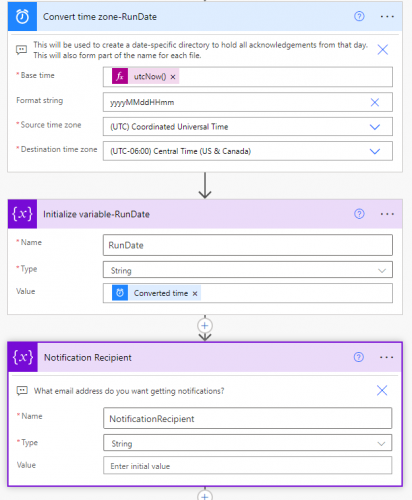Open help for Convert time zone-RunDate

pos(359,16)
